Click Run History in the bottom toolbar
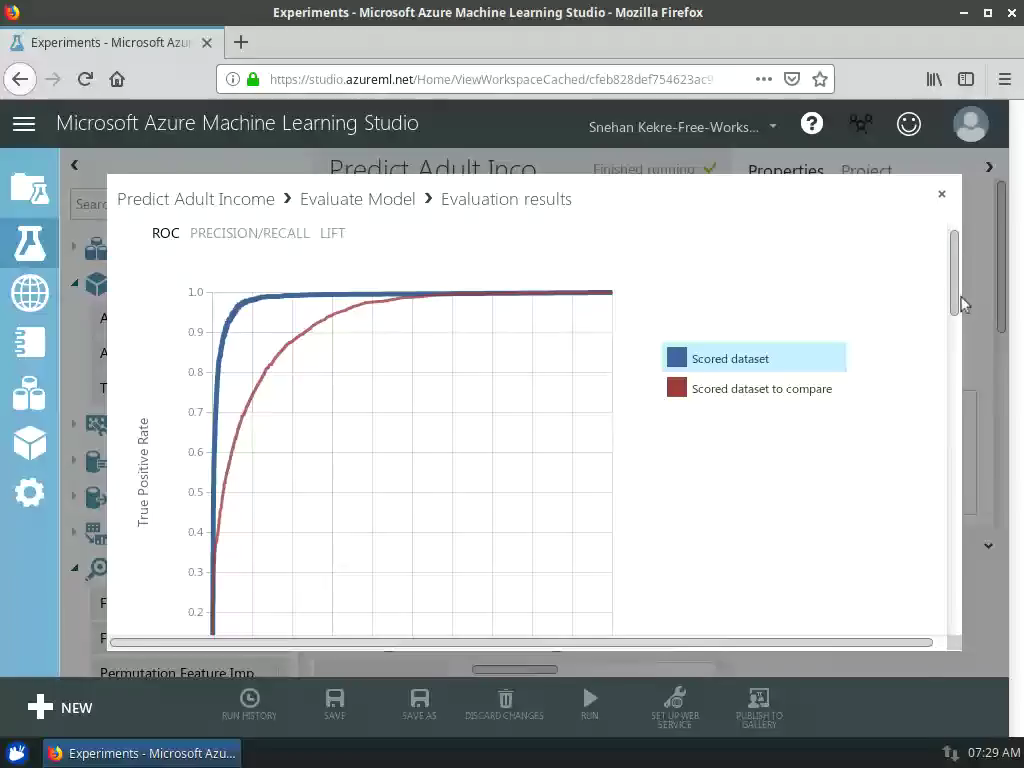The height and width of the screenshot is (768, 1024). 249,705
